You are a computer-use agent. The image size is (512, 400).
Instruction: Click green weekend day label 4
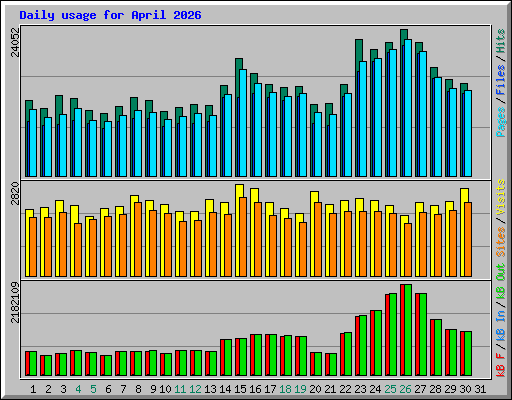[x=78, y=389]
